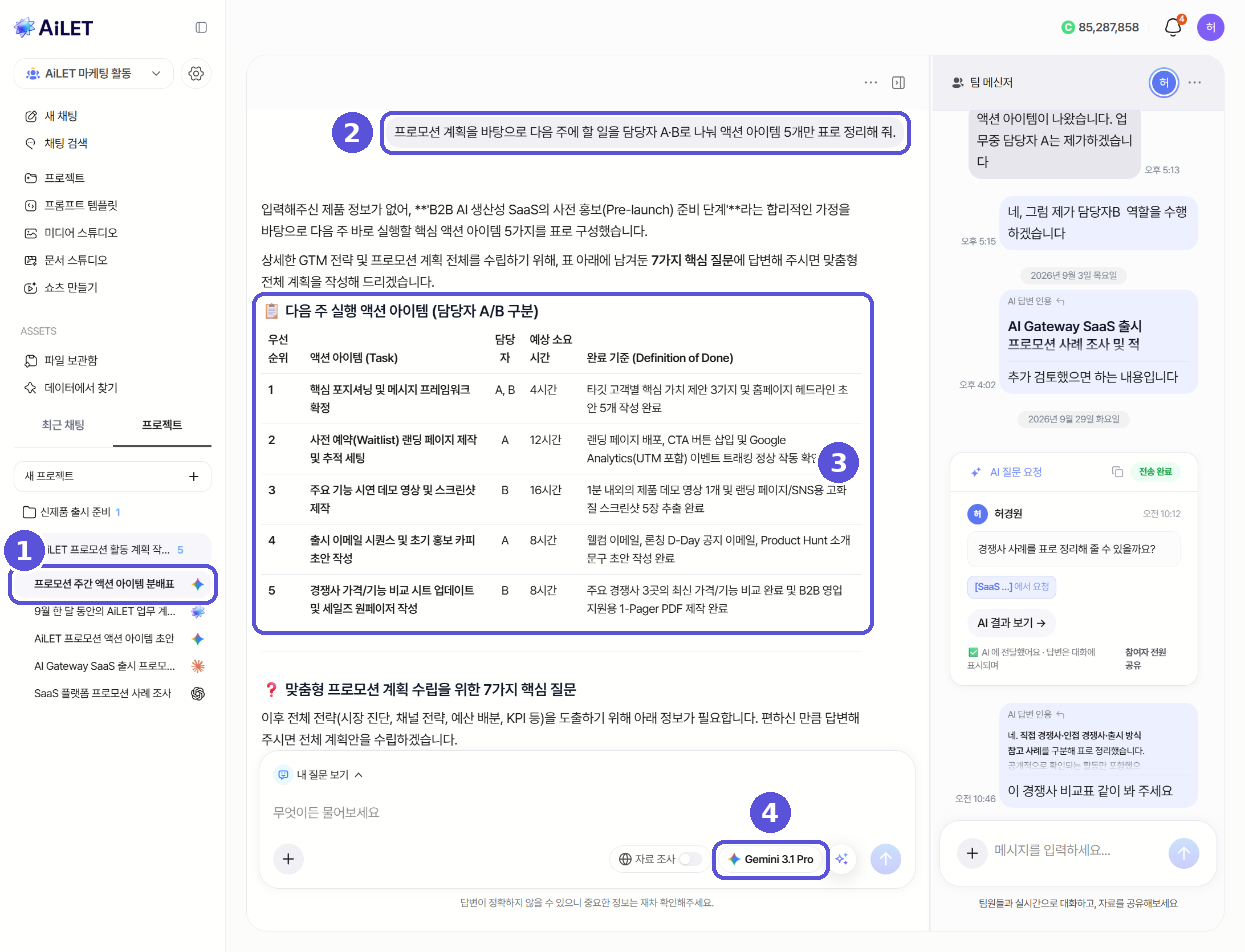
Task: Click 맞춤형 프로모션 계획 수립을 위한 7가지 핵심 질문 heading
Action: coord(430,689)
